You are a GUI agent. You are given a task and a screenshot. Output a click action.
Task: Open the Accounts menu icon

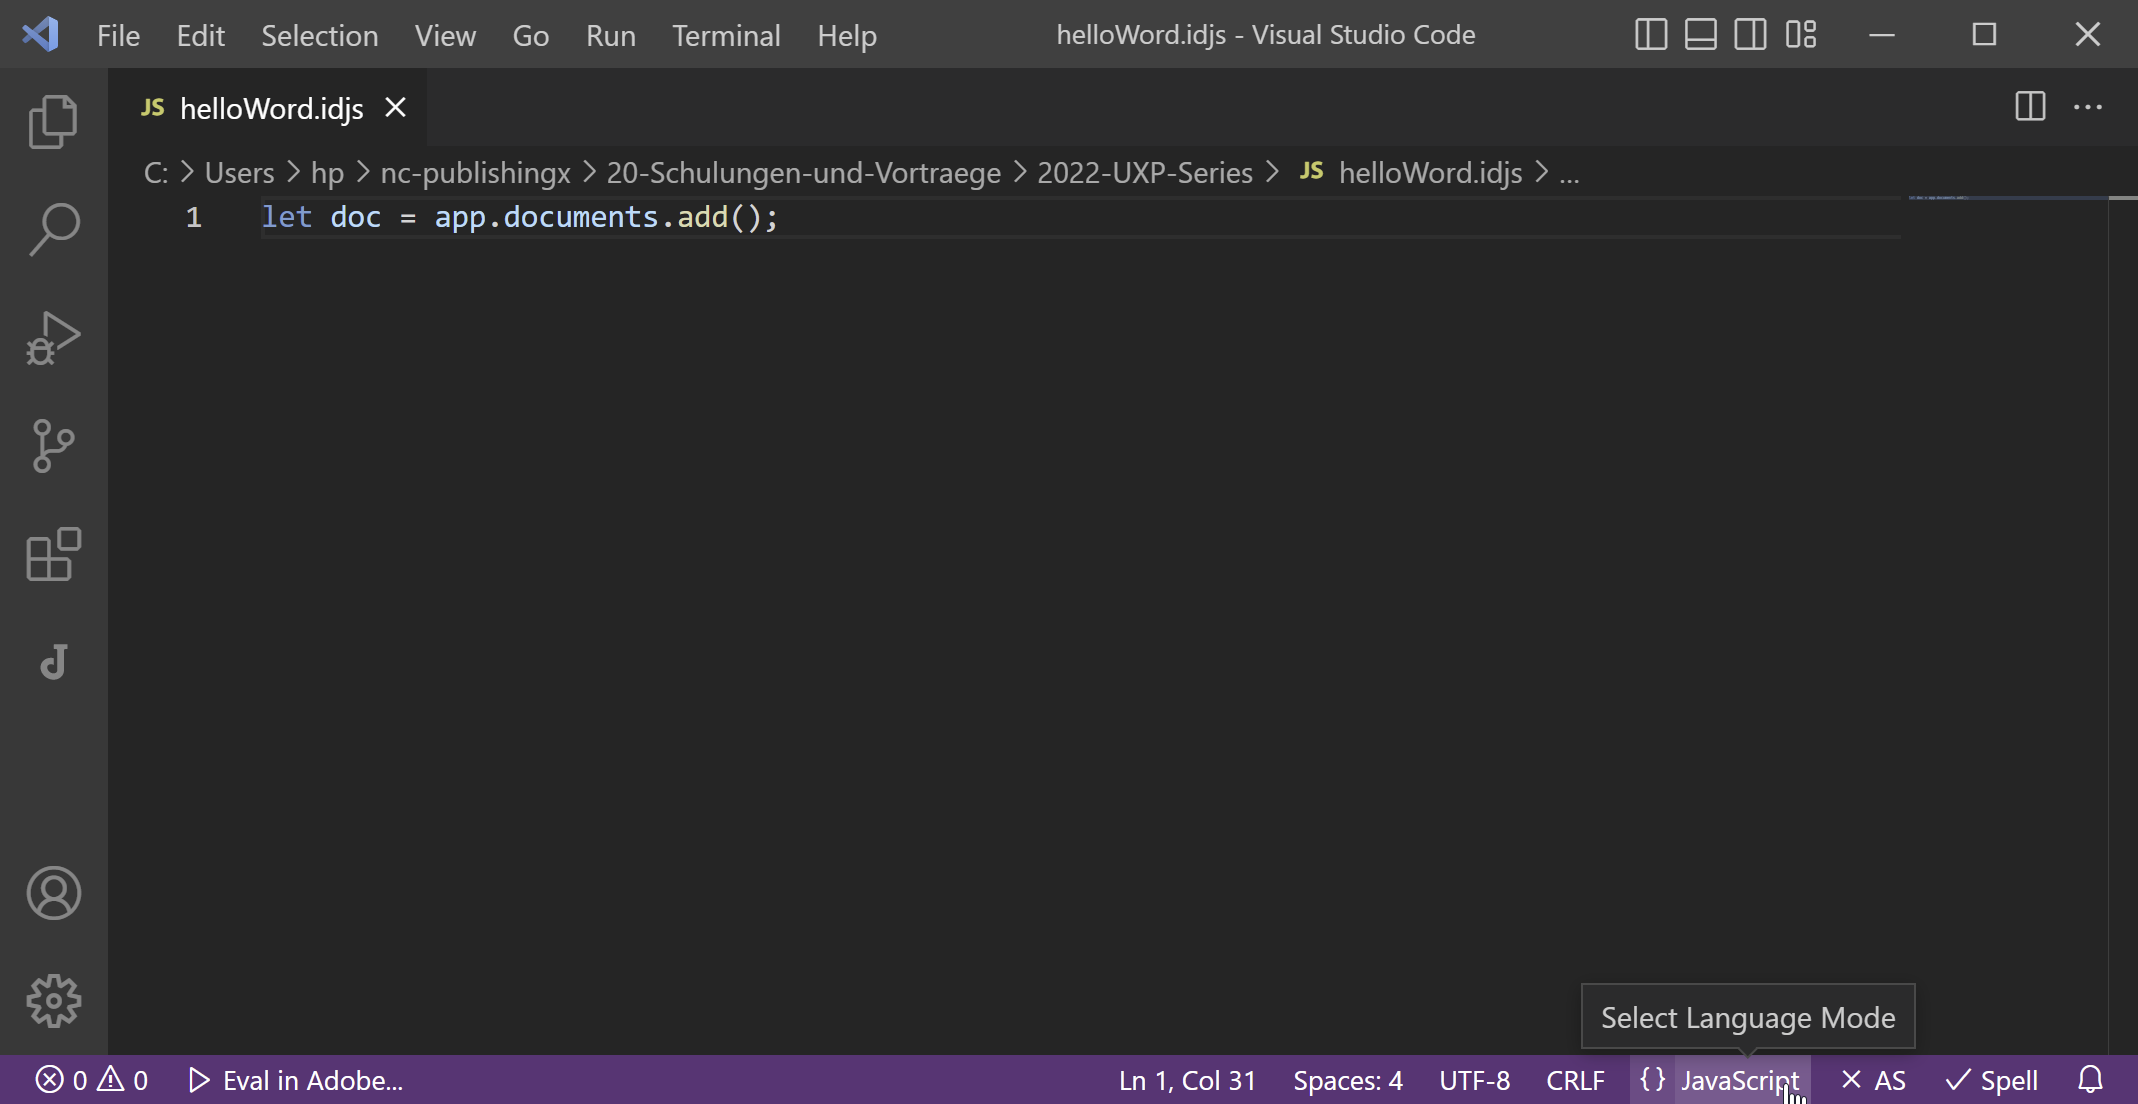click(53, 893)
